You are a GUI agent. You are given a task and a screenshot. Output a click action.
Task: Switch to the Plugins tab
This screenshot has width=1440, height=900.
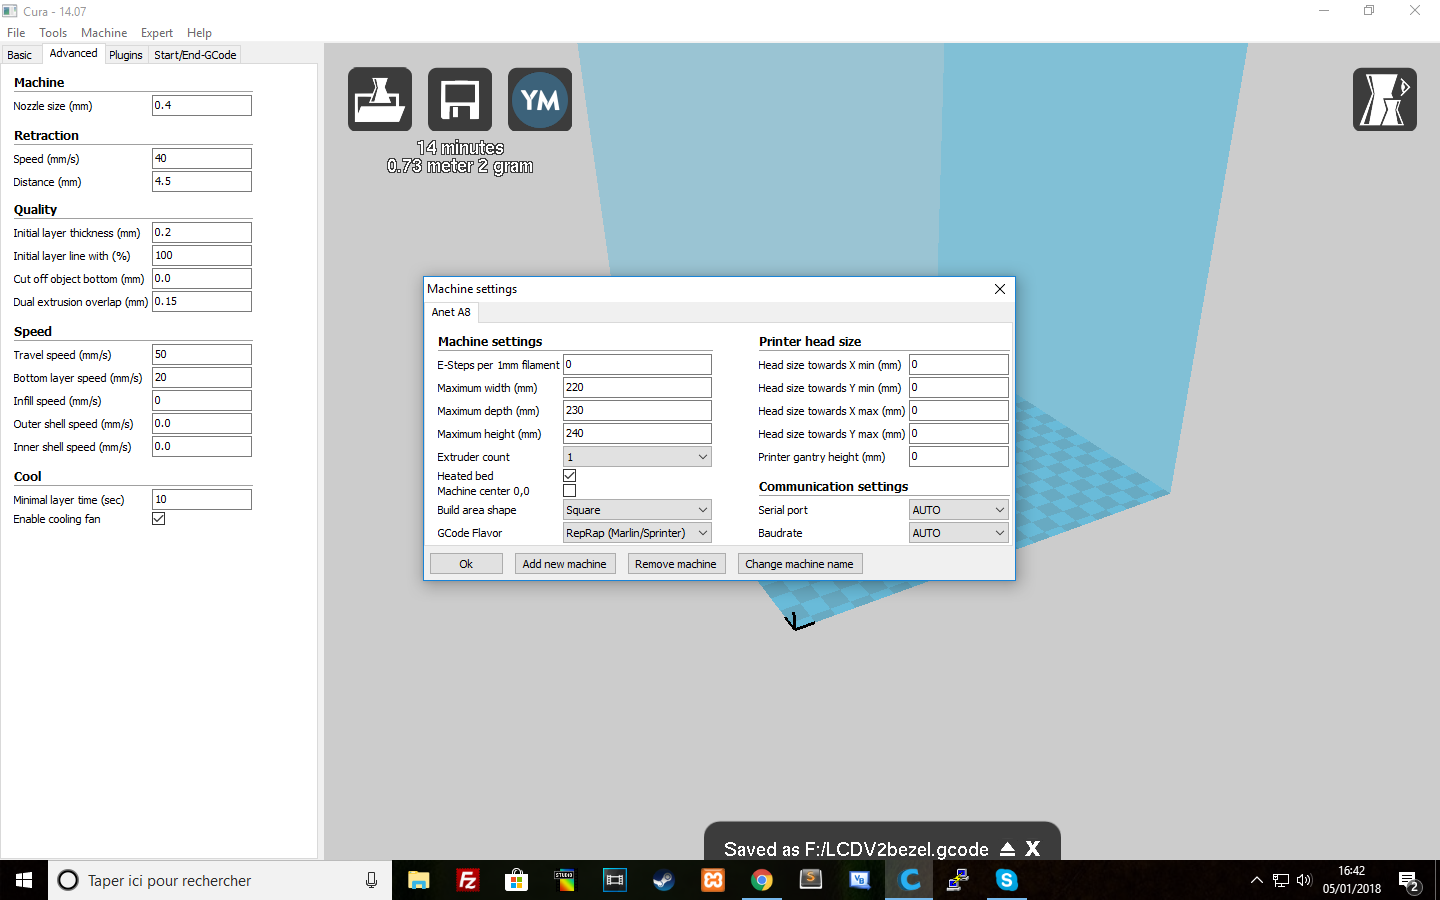coord(126,55)
